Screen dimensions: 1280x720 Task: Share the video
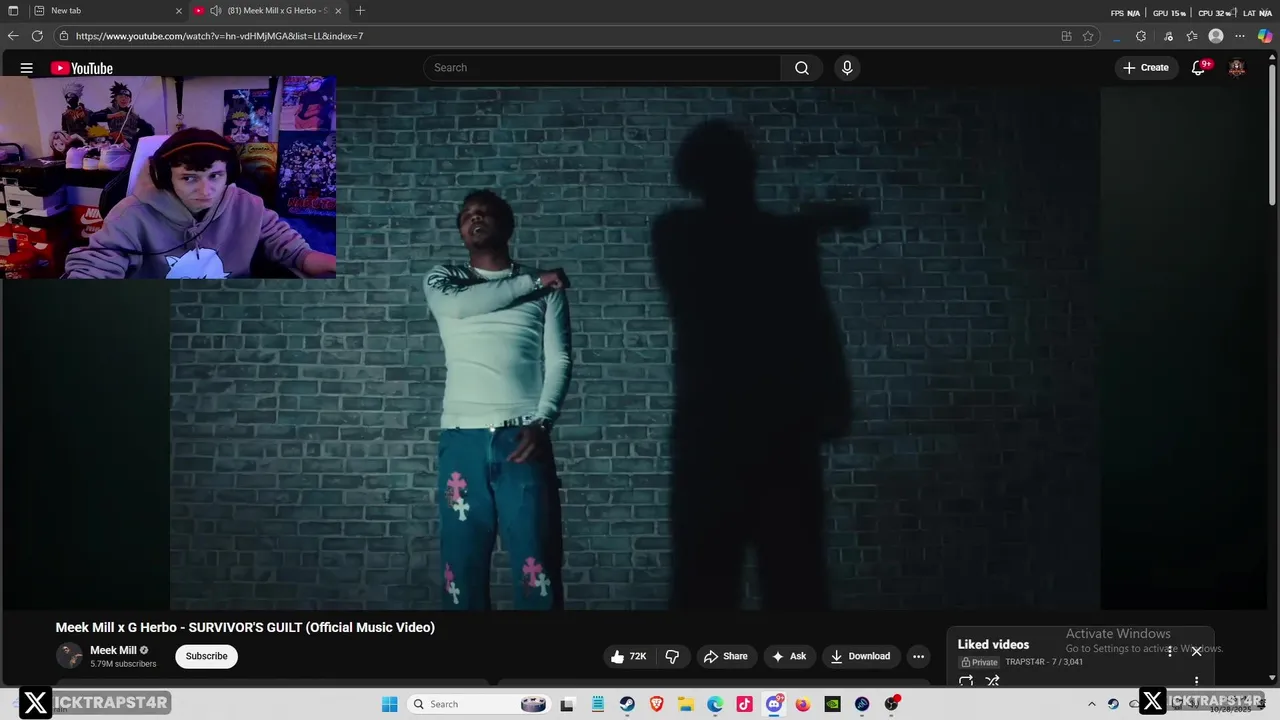[x=726, y=656]
